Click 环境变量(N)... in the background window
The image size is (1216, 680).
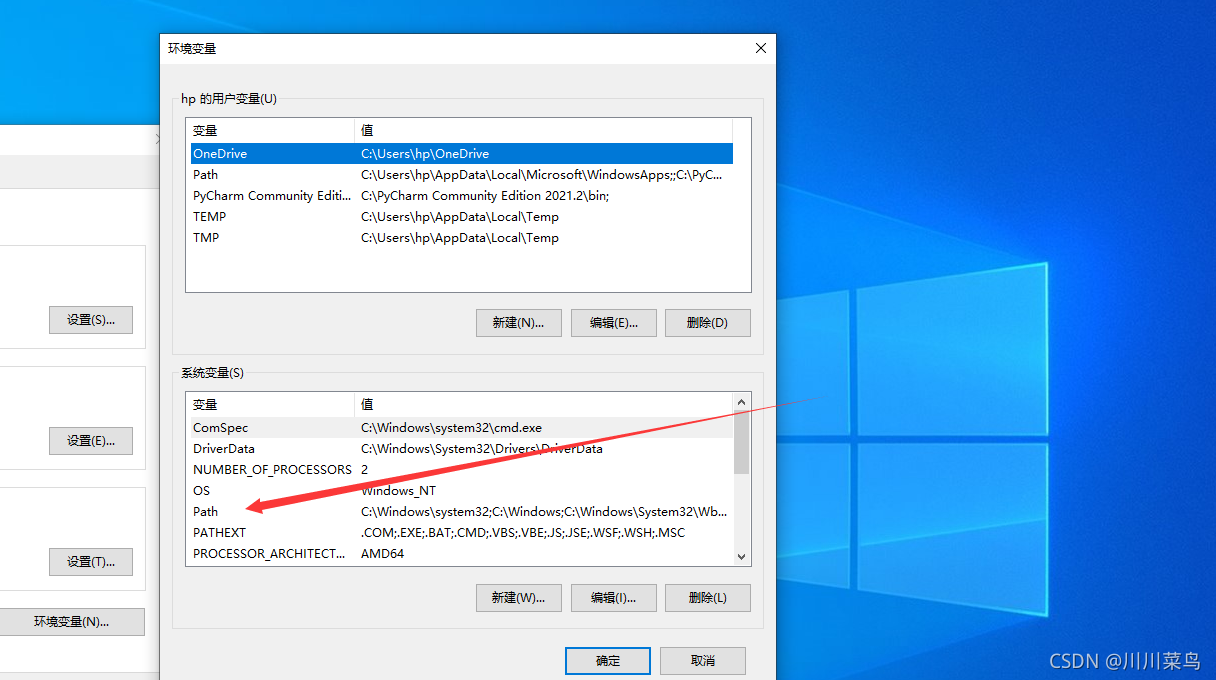coord(72,622)
